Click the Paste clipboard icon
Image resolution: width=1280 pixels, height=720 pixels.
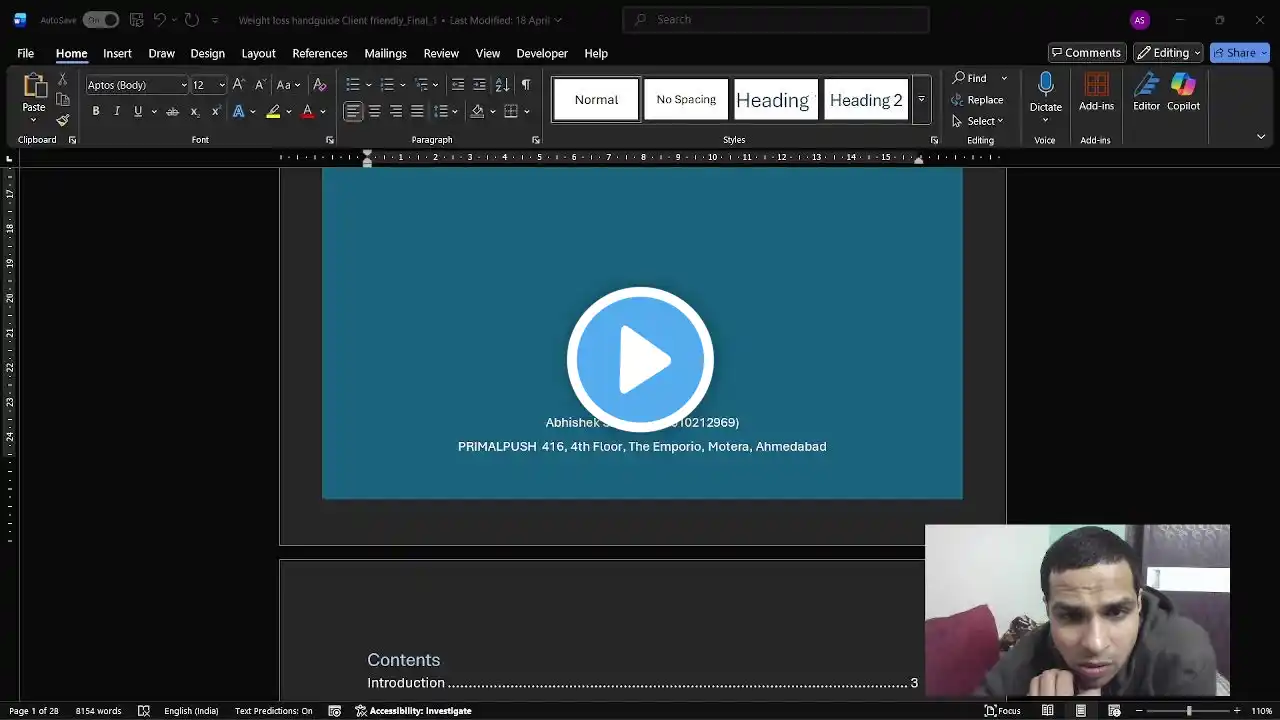[x=34, y=85]
